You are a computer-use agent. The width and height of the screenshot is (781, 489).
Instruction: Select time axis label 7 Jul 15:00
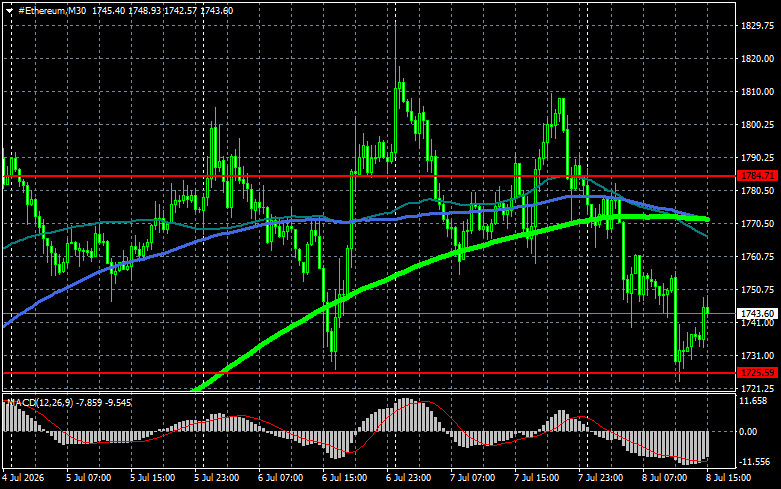(536, 478)
